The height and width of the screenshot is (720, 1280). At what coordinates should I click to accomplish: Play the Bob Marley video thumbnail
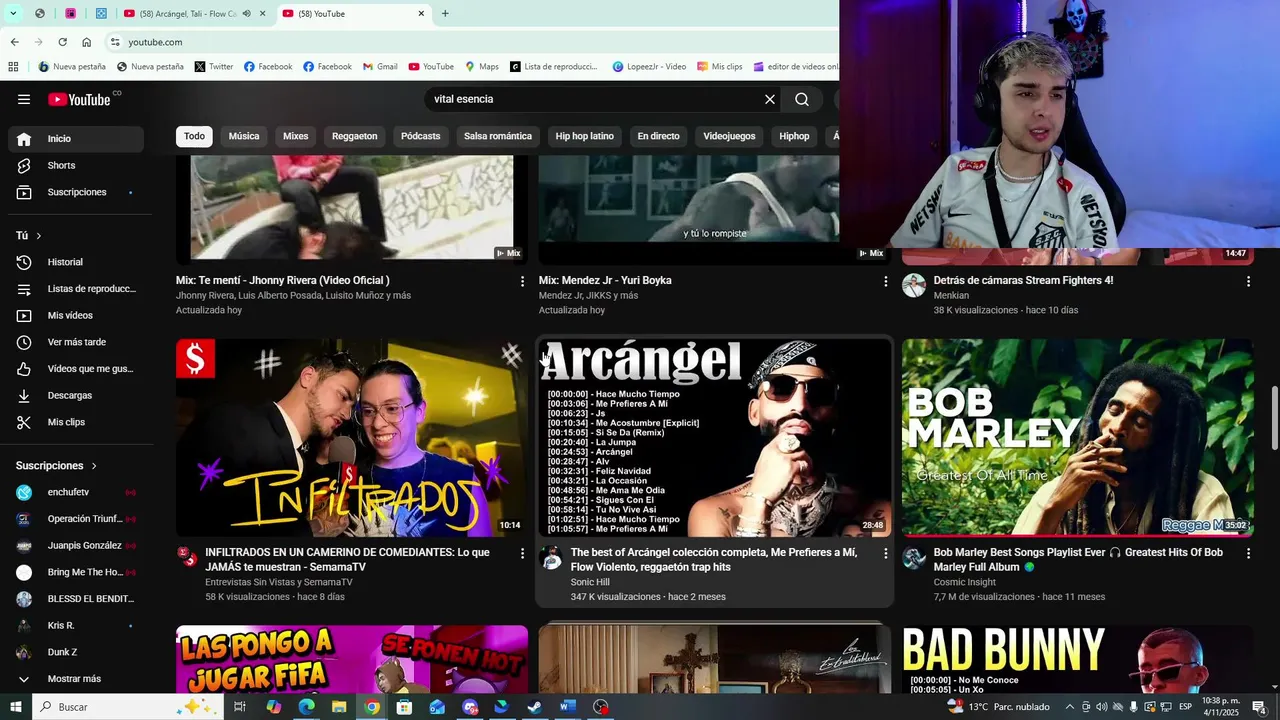pos(1078,437)
